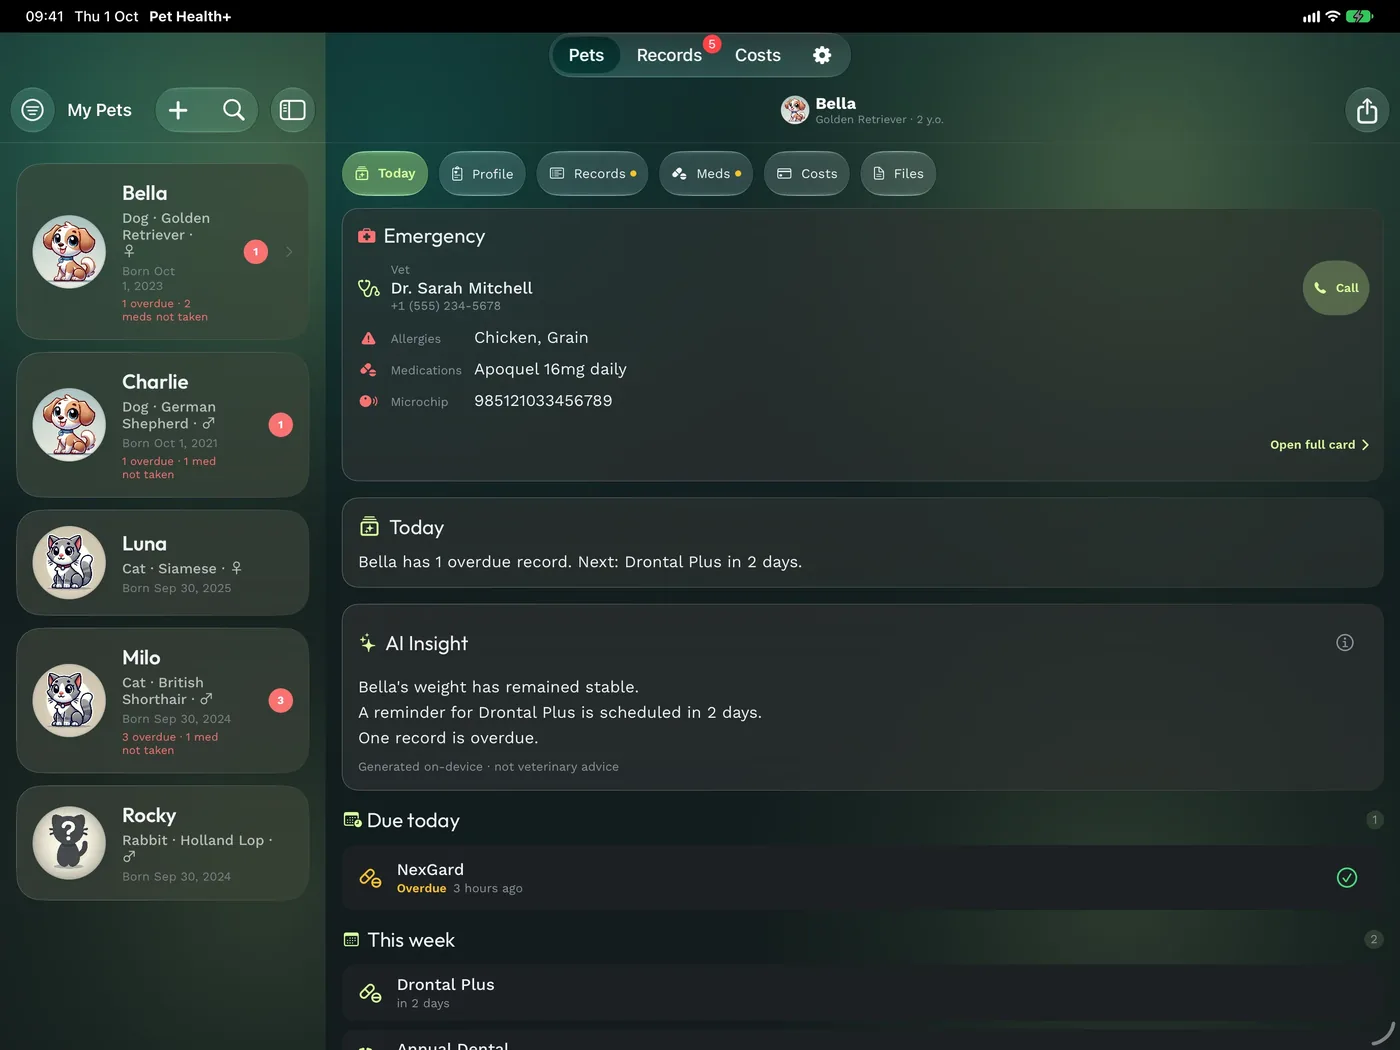1400x1050 pixels.
Task: Open the NexGard overdue entry
Action: pyautogui.click(x=863, y=878)
